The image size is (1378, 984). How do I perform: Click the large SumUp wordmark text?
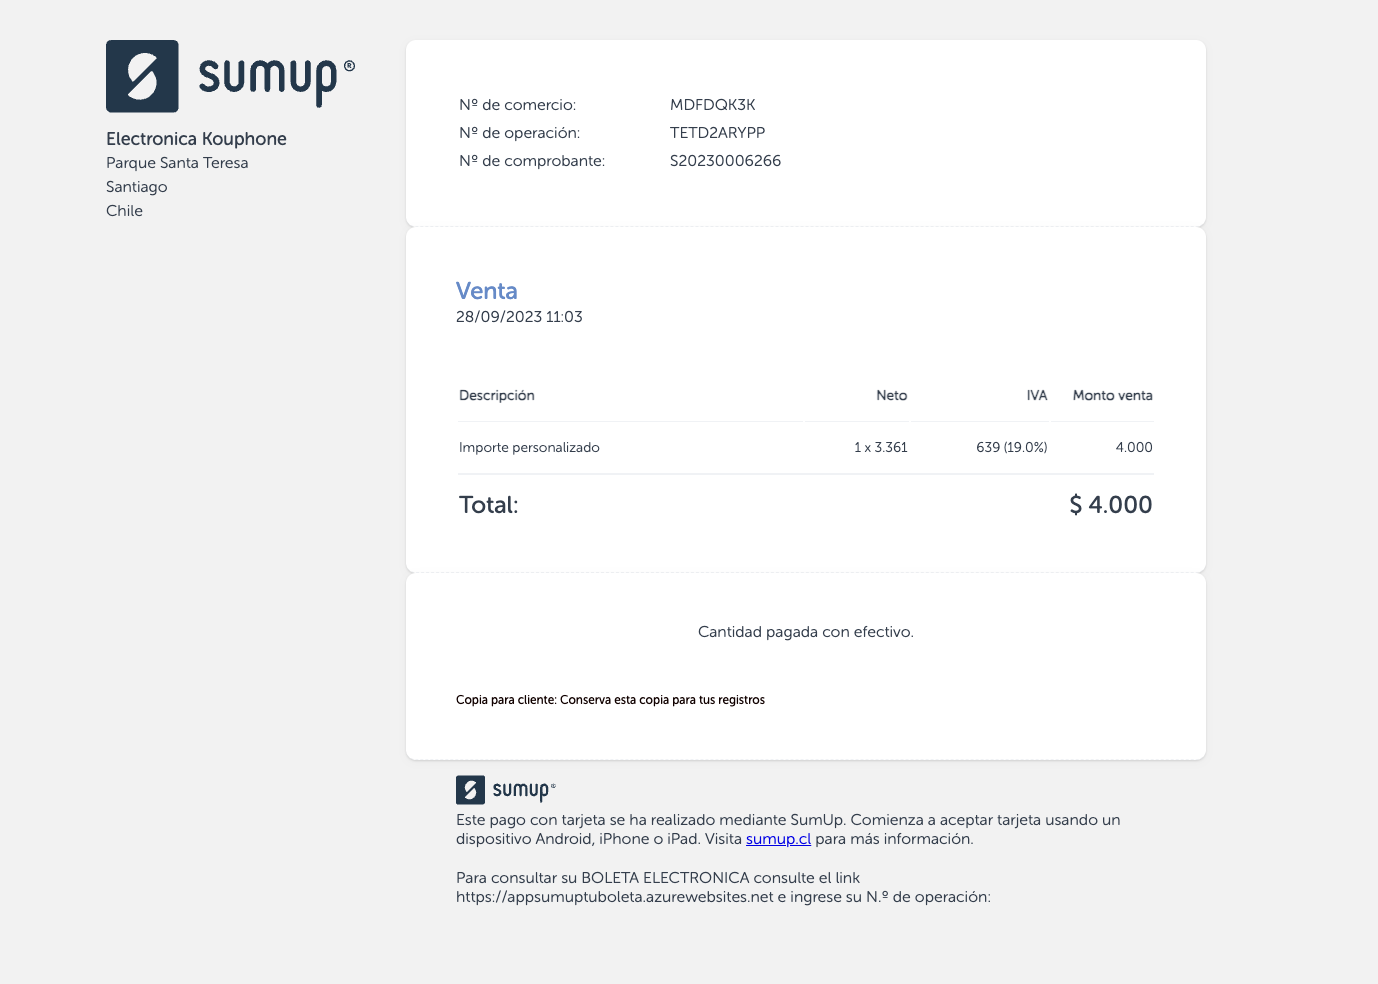click(268, 78)
